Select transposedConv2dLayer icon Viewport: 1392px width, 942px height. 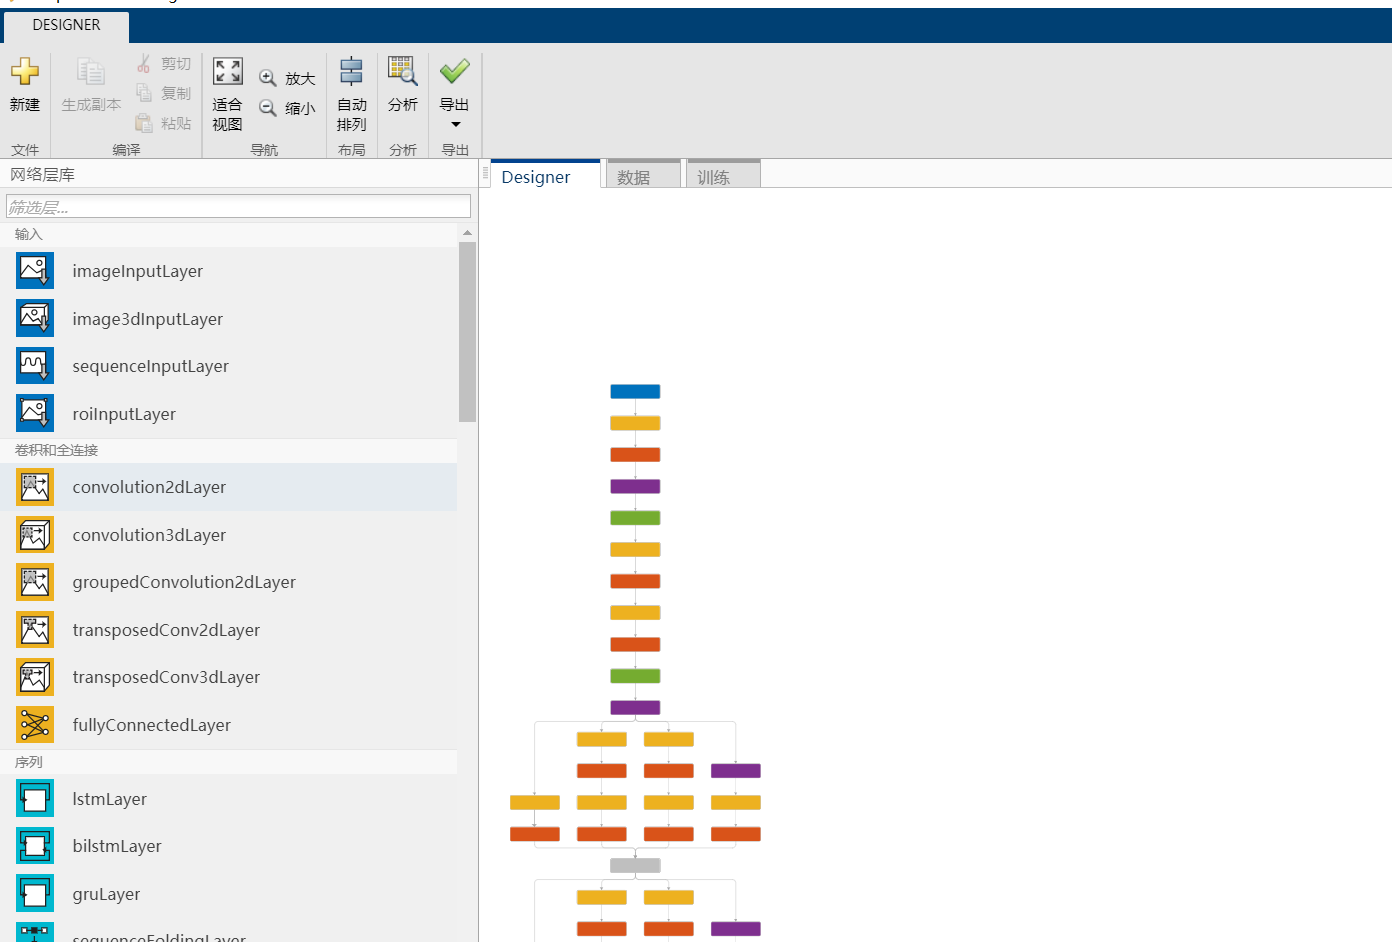click(35, 630)
